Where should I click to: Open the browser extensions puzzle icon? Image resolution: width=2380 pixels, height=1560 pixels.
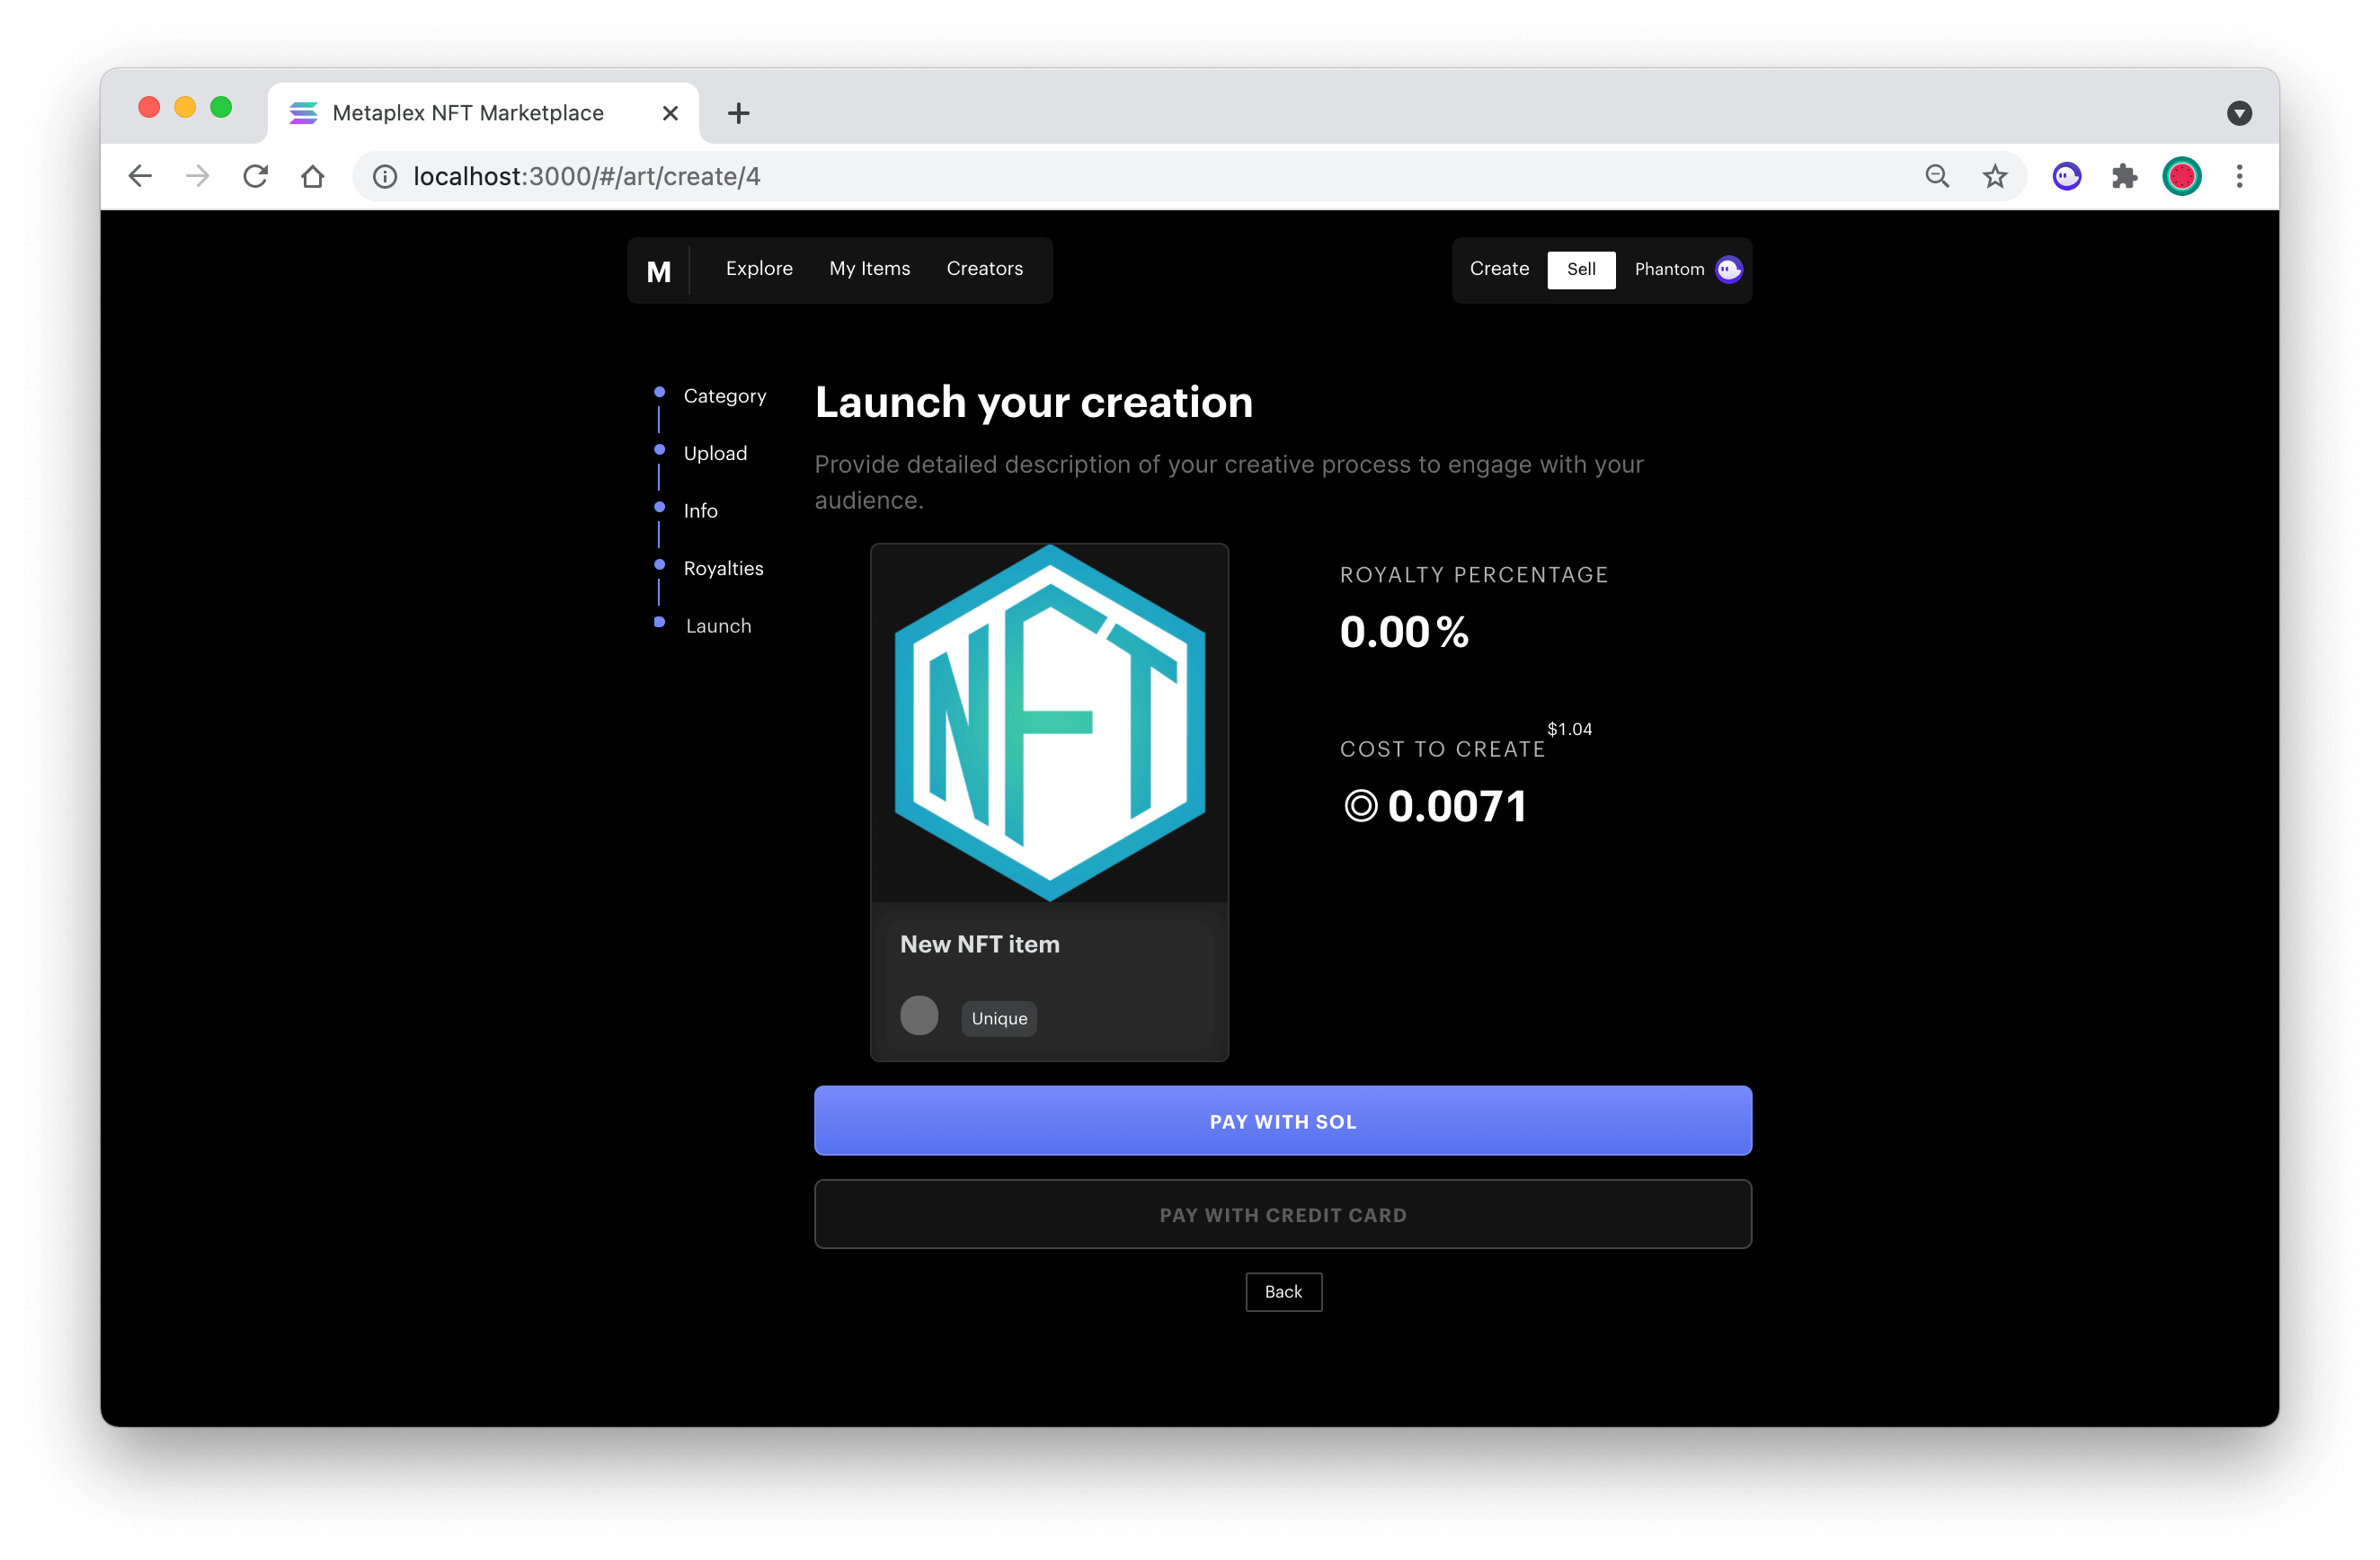click(2124, 177)
